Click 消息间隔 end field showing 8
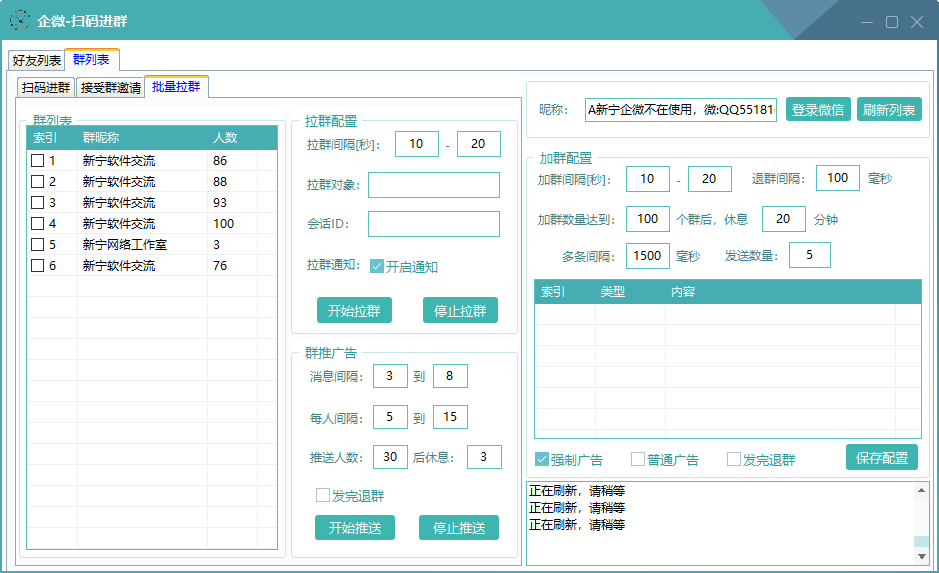The width and height of the screenshot is (939, 573). [x=450, y=376]
